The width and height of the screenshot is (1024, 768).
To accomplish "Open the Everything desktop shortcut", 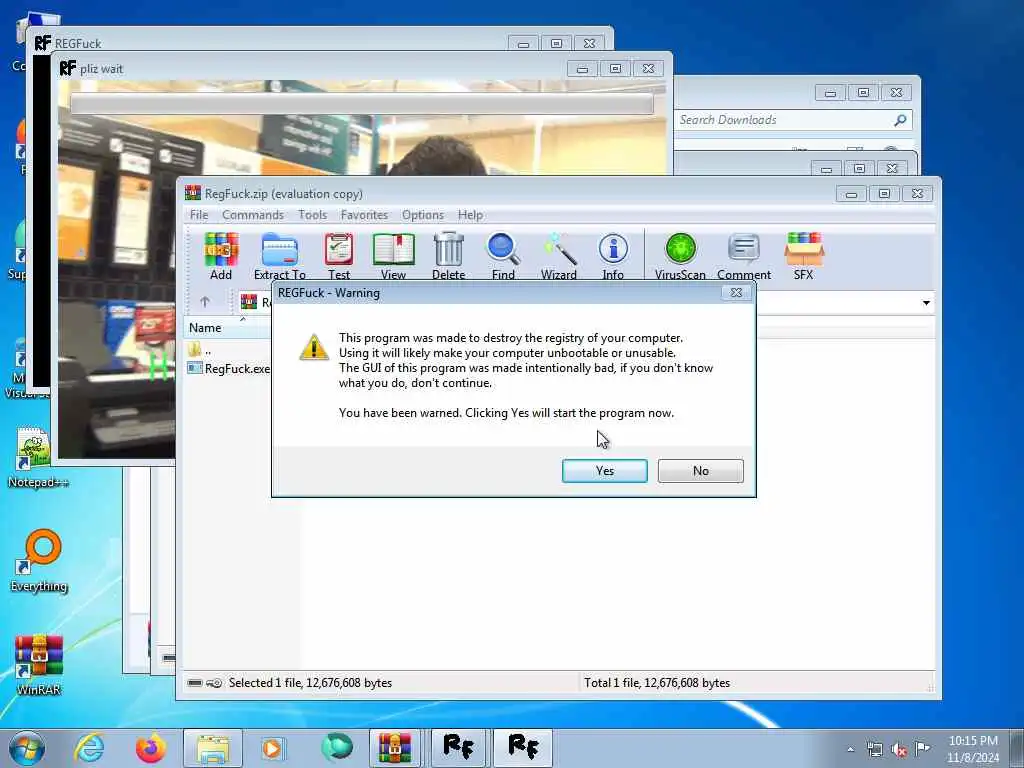I will pyautogui.click(x=39, y=560).
